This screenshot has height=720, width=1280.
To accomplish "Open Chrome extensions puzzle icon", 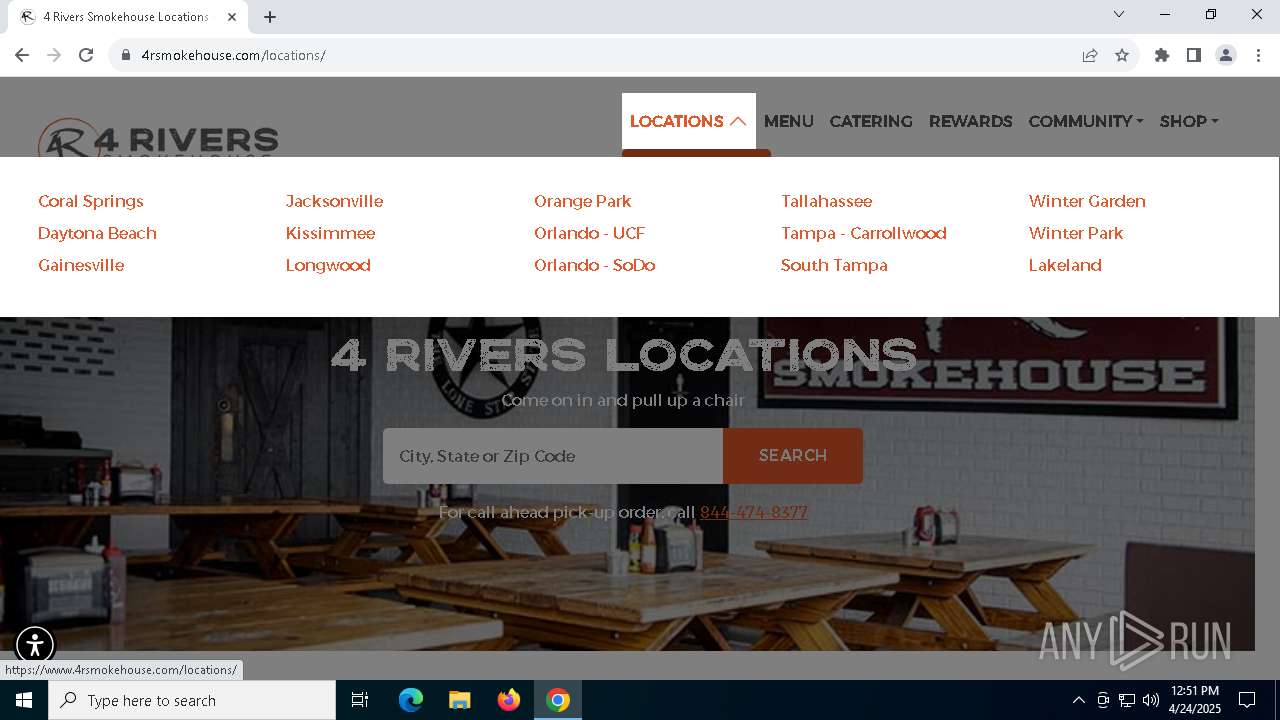I will [x=1162, y=55].
